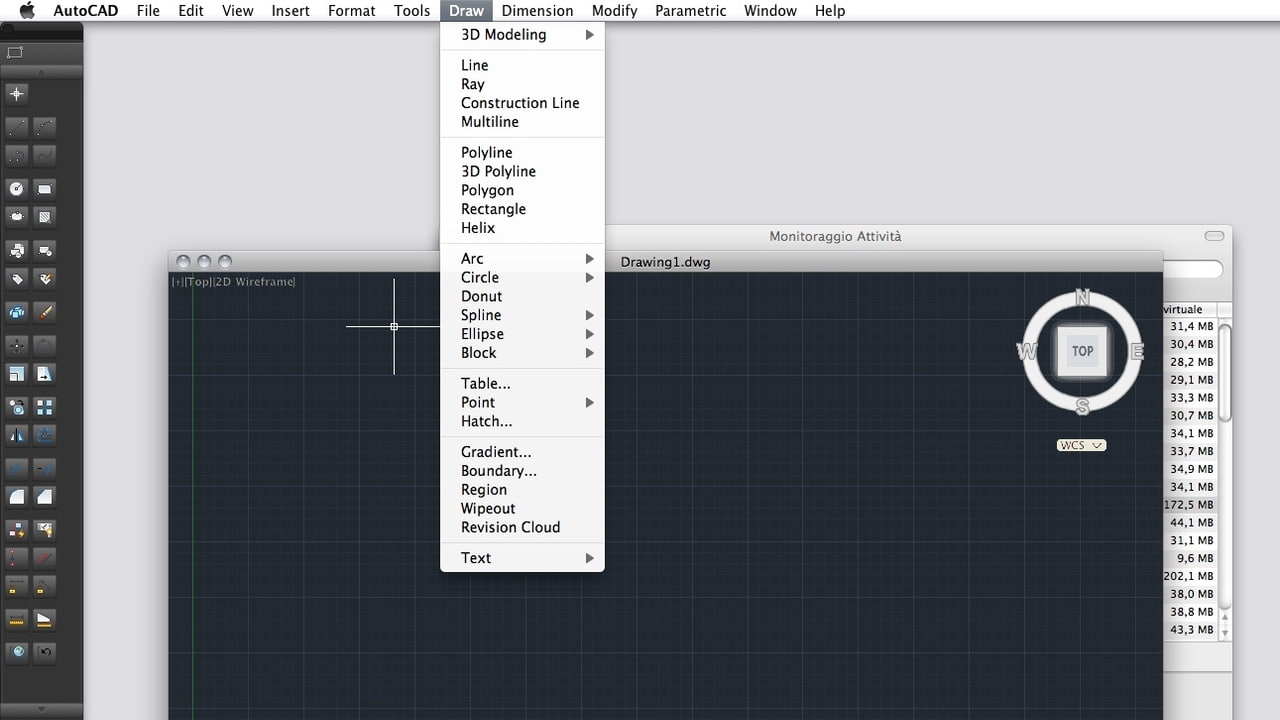The width and height of the screenshot is (1280, 720).
Task: Select the Ellipse tool in the tool palette
Action: pyautogui.click(x=17, y=216)
